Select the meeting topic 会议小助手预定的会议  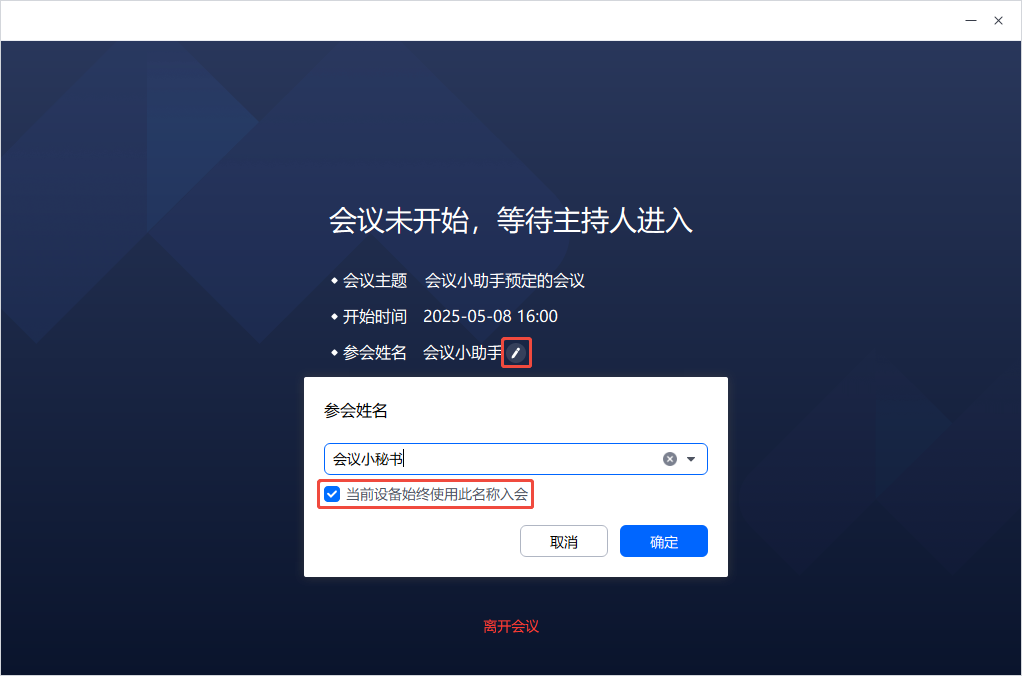pyautogui.click(x=504, y=281)
